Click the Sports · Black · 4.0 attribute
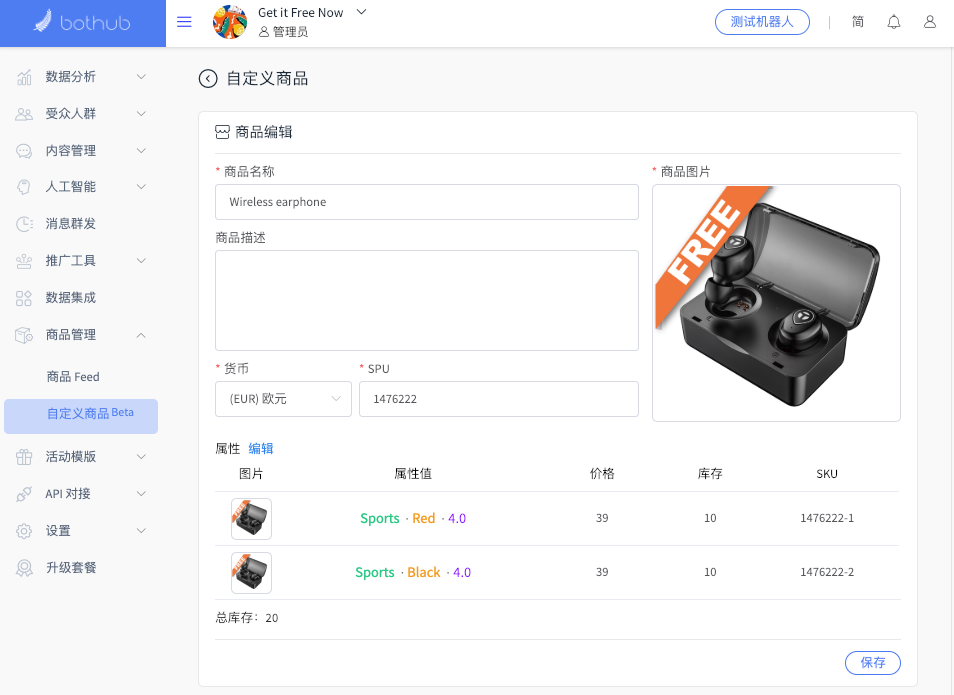The image size is (954, 695). (413, 573)
